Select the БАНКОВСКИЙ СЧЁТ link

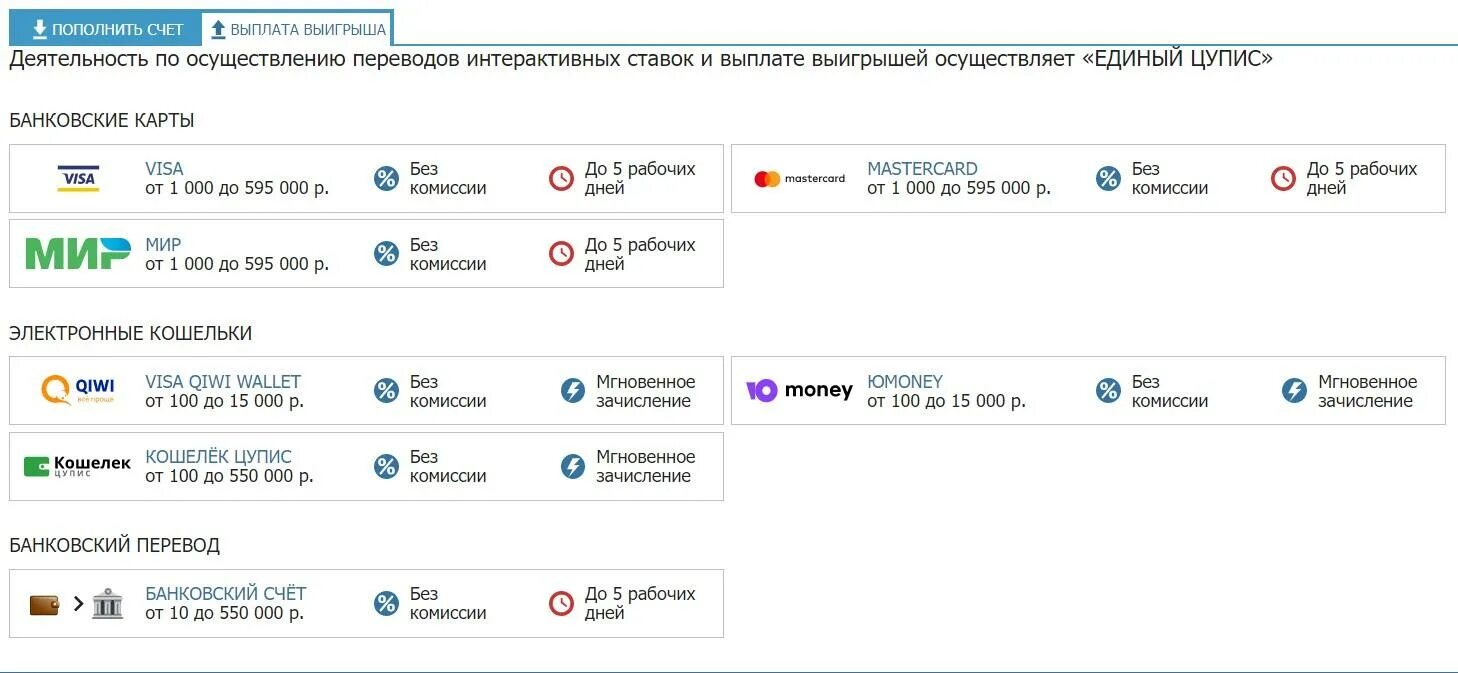226,594
